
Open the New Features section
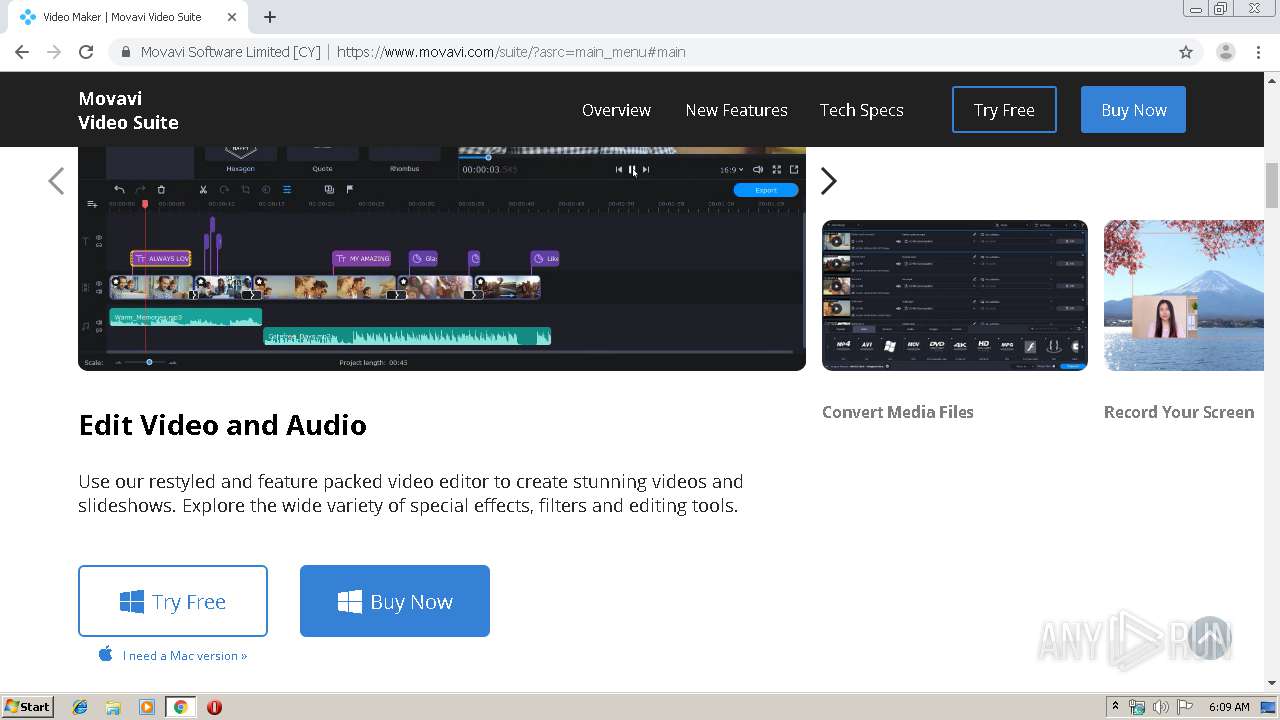coord(736,110)
